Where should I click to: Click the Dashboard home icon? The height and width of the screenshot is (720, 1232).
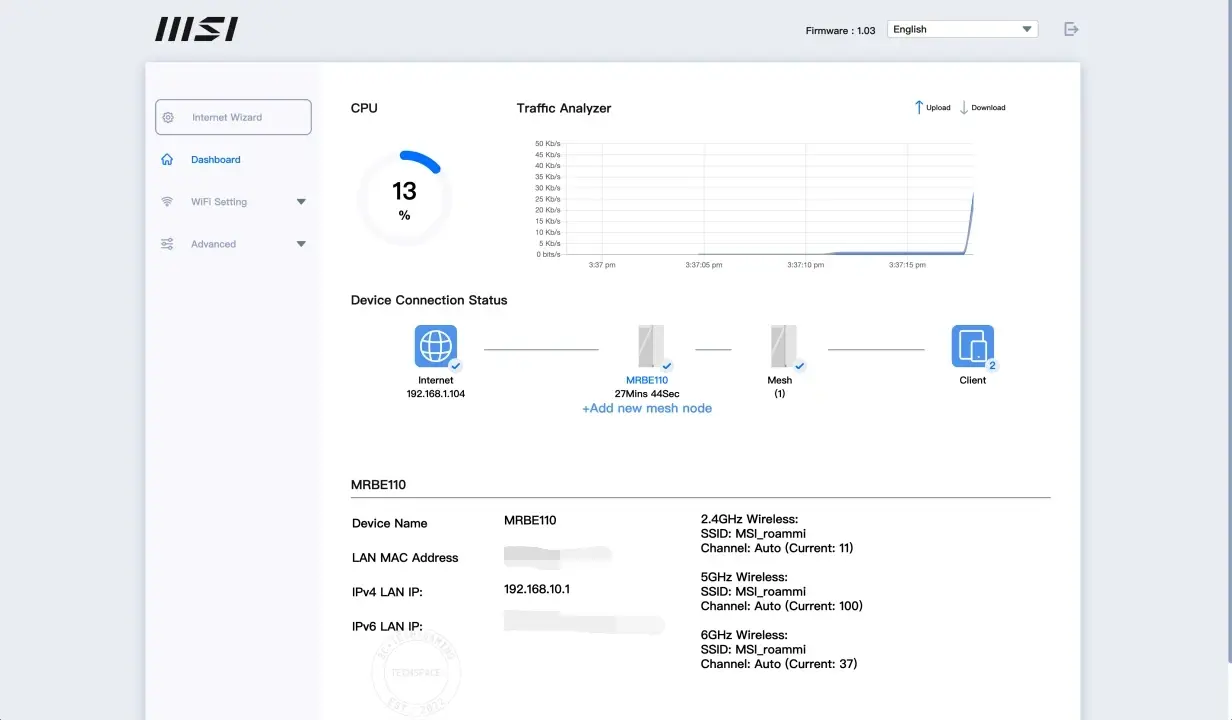click(167, 159)
